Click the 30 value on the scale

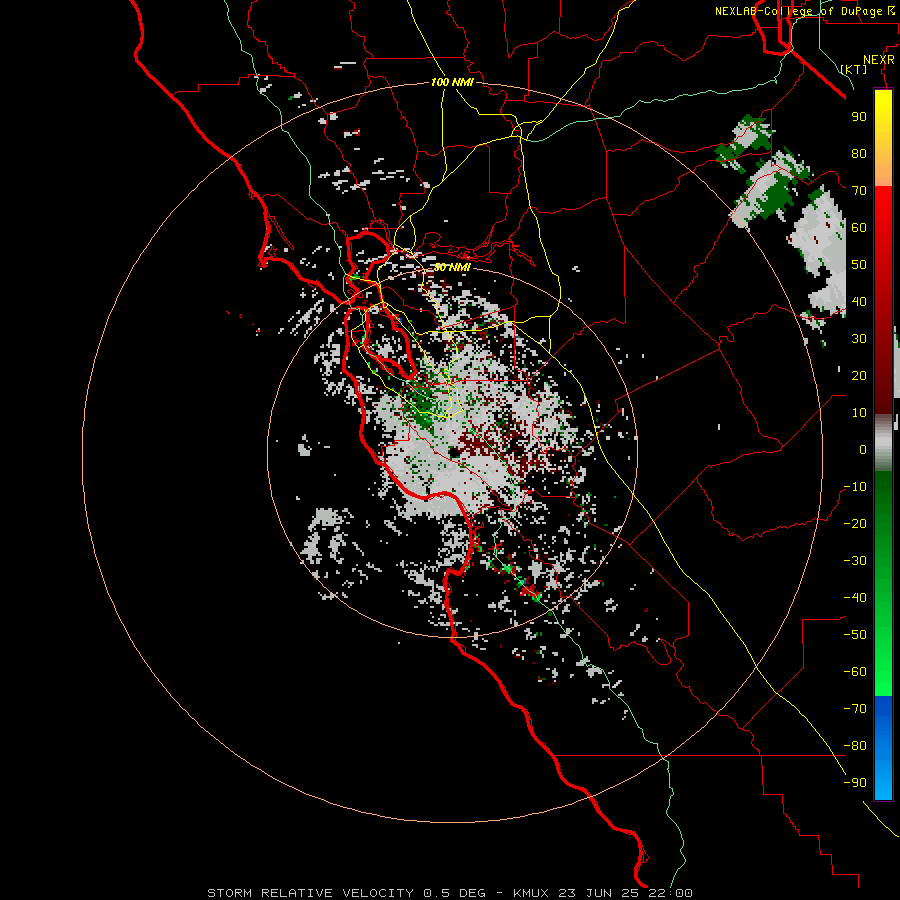[859, 339]
